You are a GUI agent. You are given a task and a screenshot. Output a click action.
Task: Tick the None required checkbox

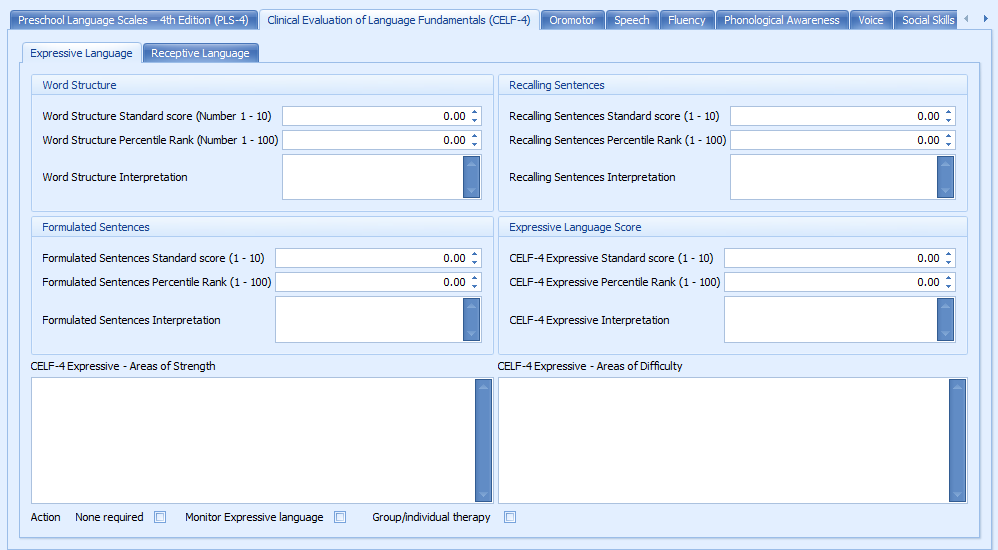click(160, 517)
